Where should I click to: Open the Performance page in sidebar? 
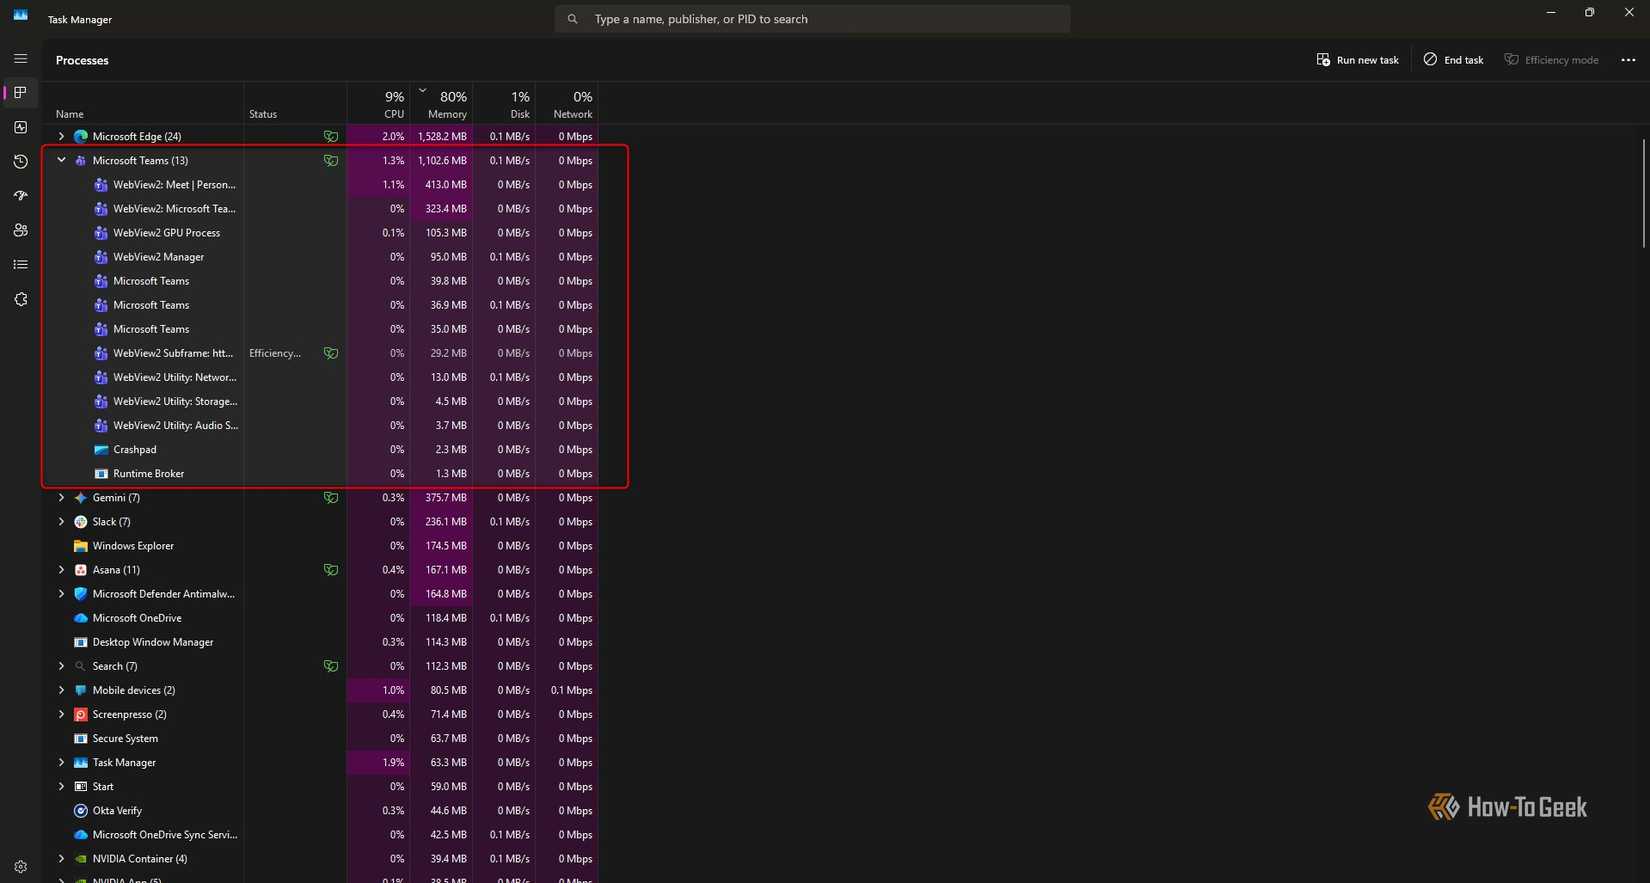point(20,127)
